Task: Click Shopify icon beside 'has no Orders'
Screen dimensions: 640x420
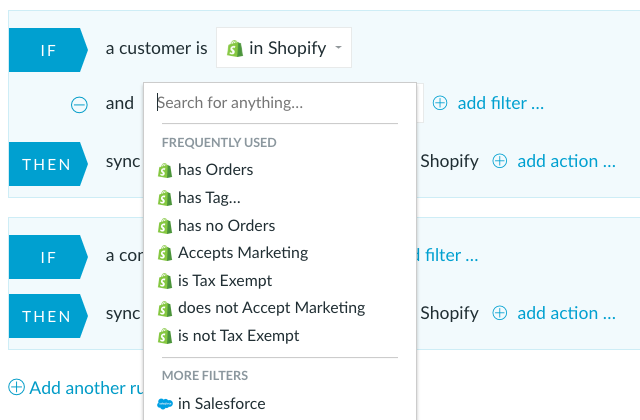Action: coord(165,226)
